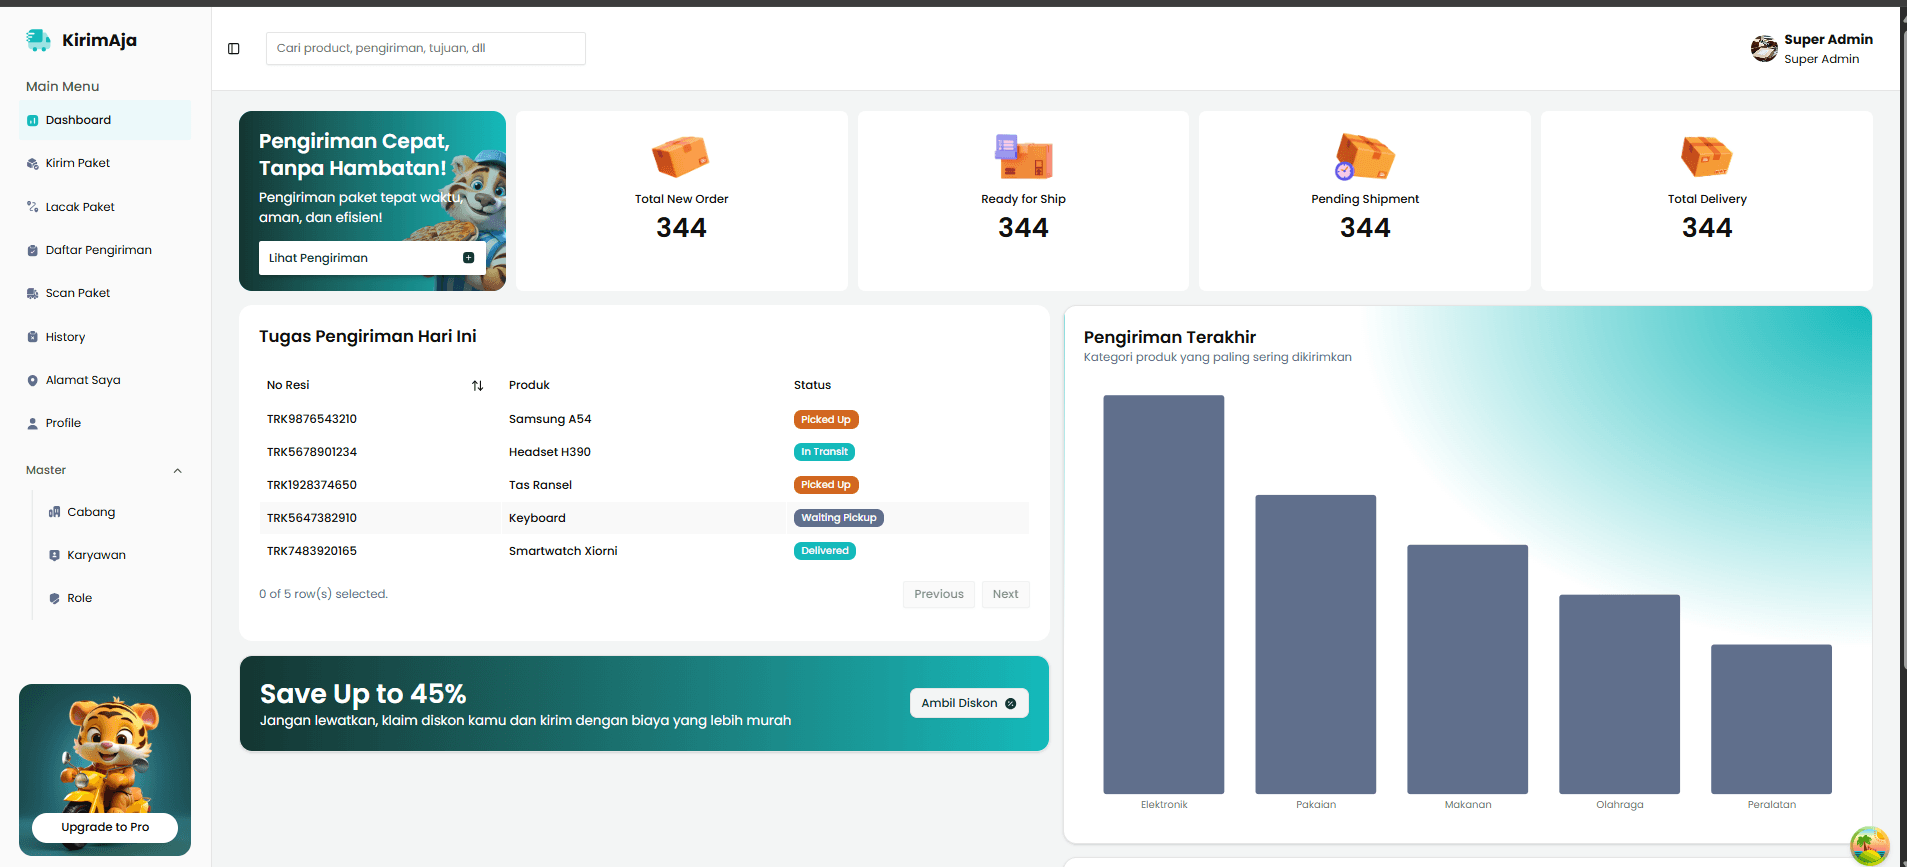
Task: Click the Scan Paket truck icon
Action: click(32, 293)
